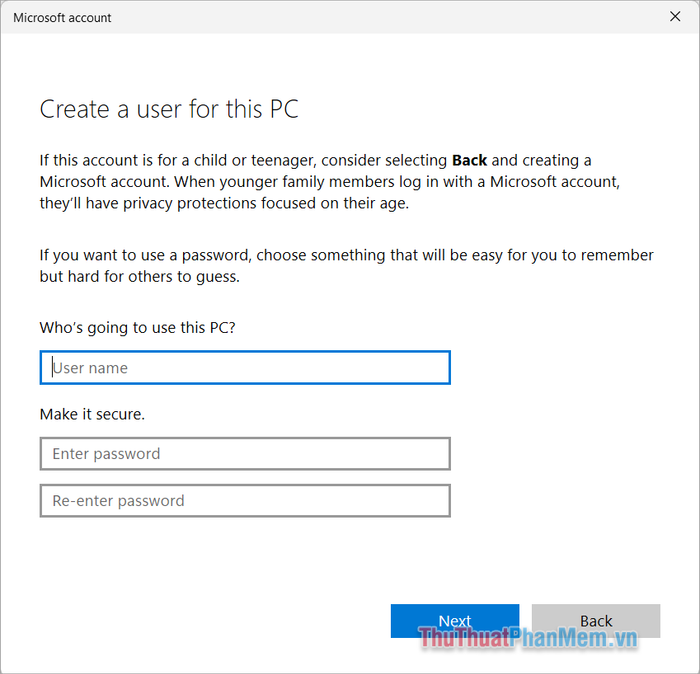The height and width of the screenshot is (674, 700).
Task: Click the 'Create a user for this PC' heading
Action: coord(169,109)
